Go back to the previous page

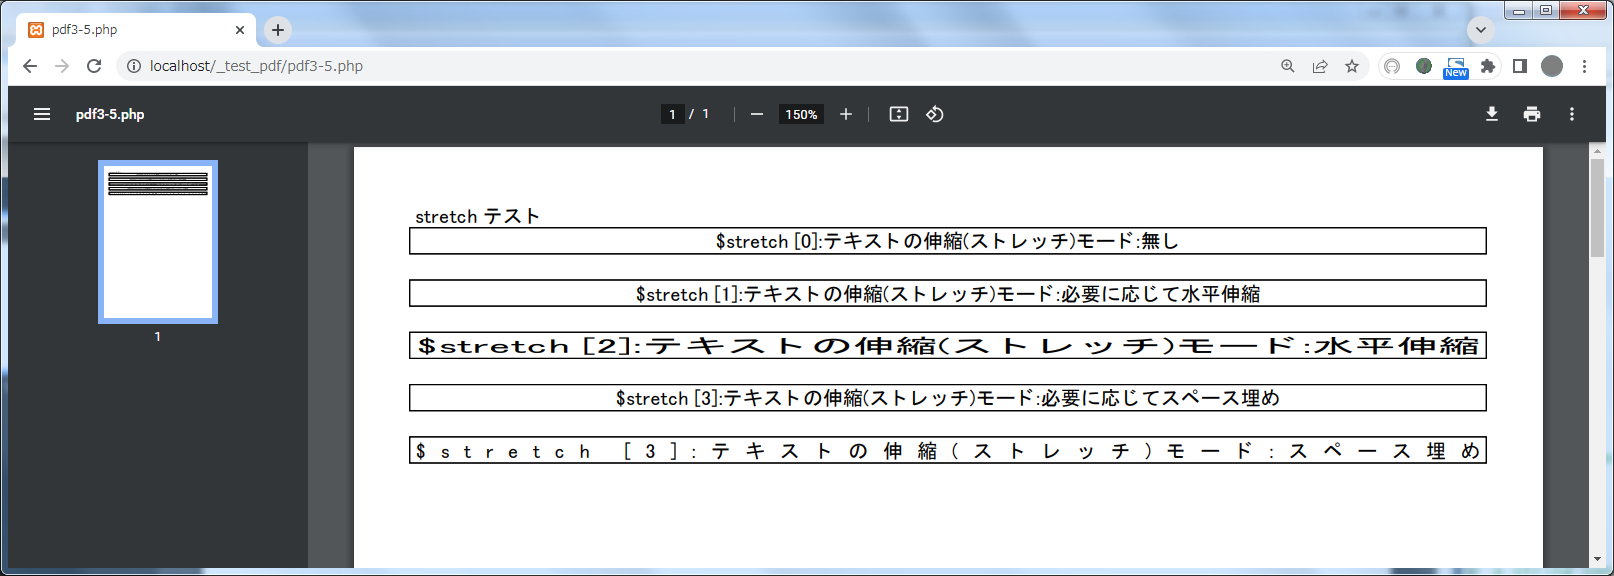click(30, 66)
